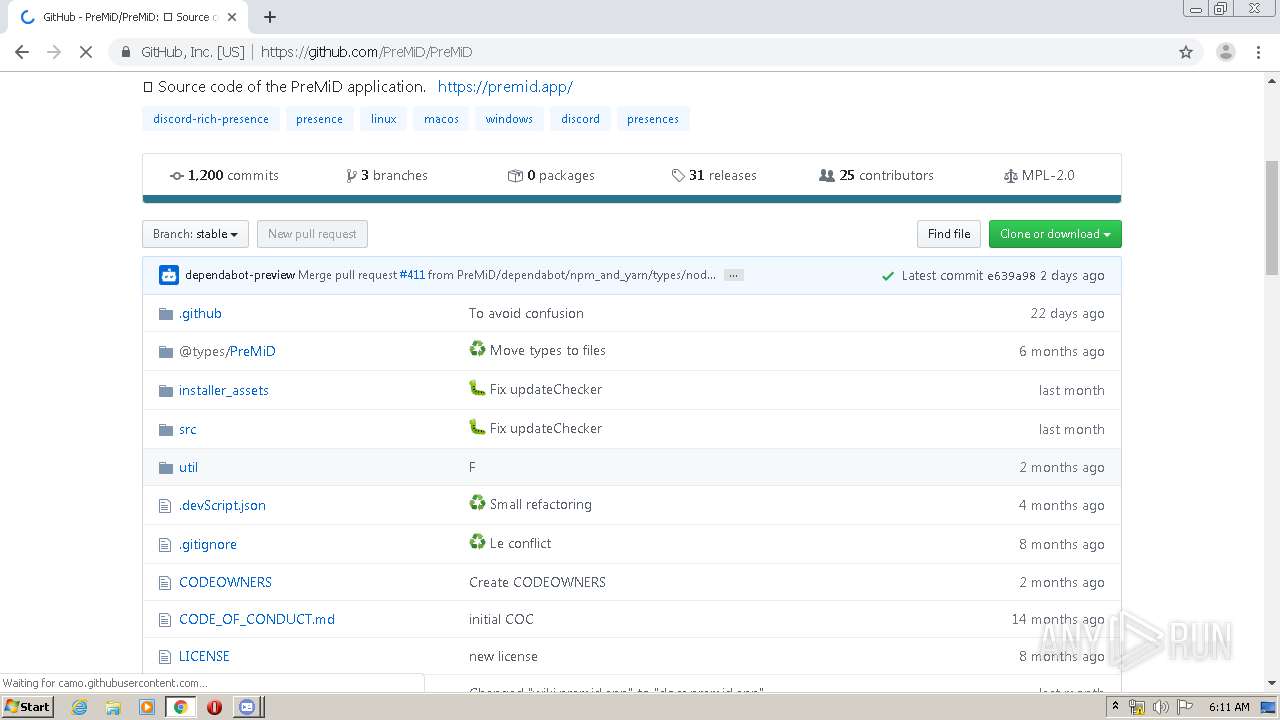1280x720 pixels.
Task: View site security lock information
Action: [x=126, y=52]
